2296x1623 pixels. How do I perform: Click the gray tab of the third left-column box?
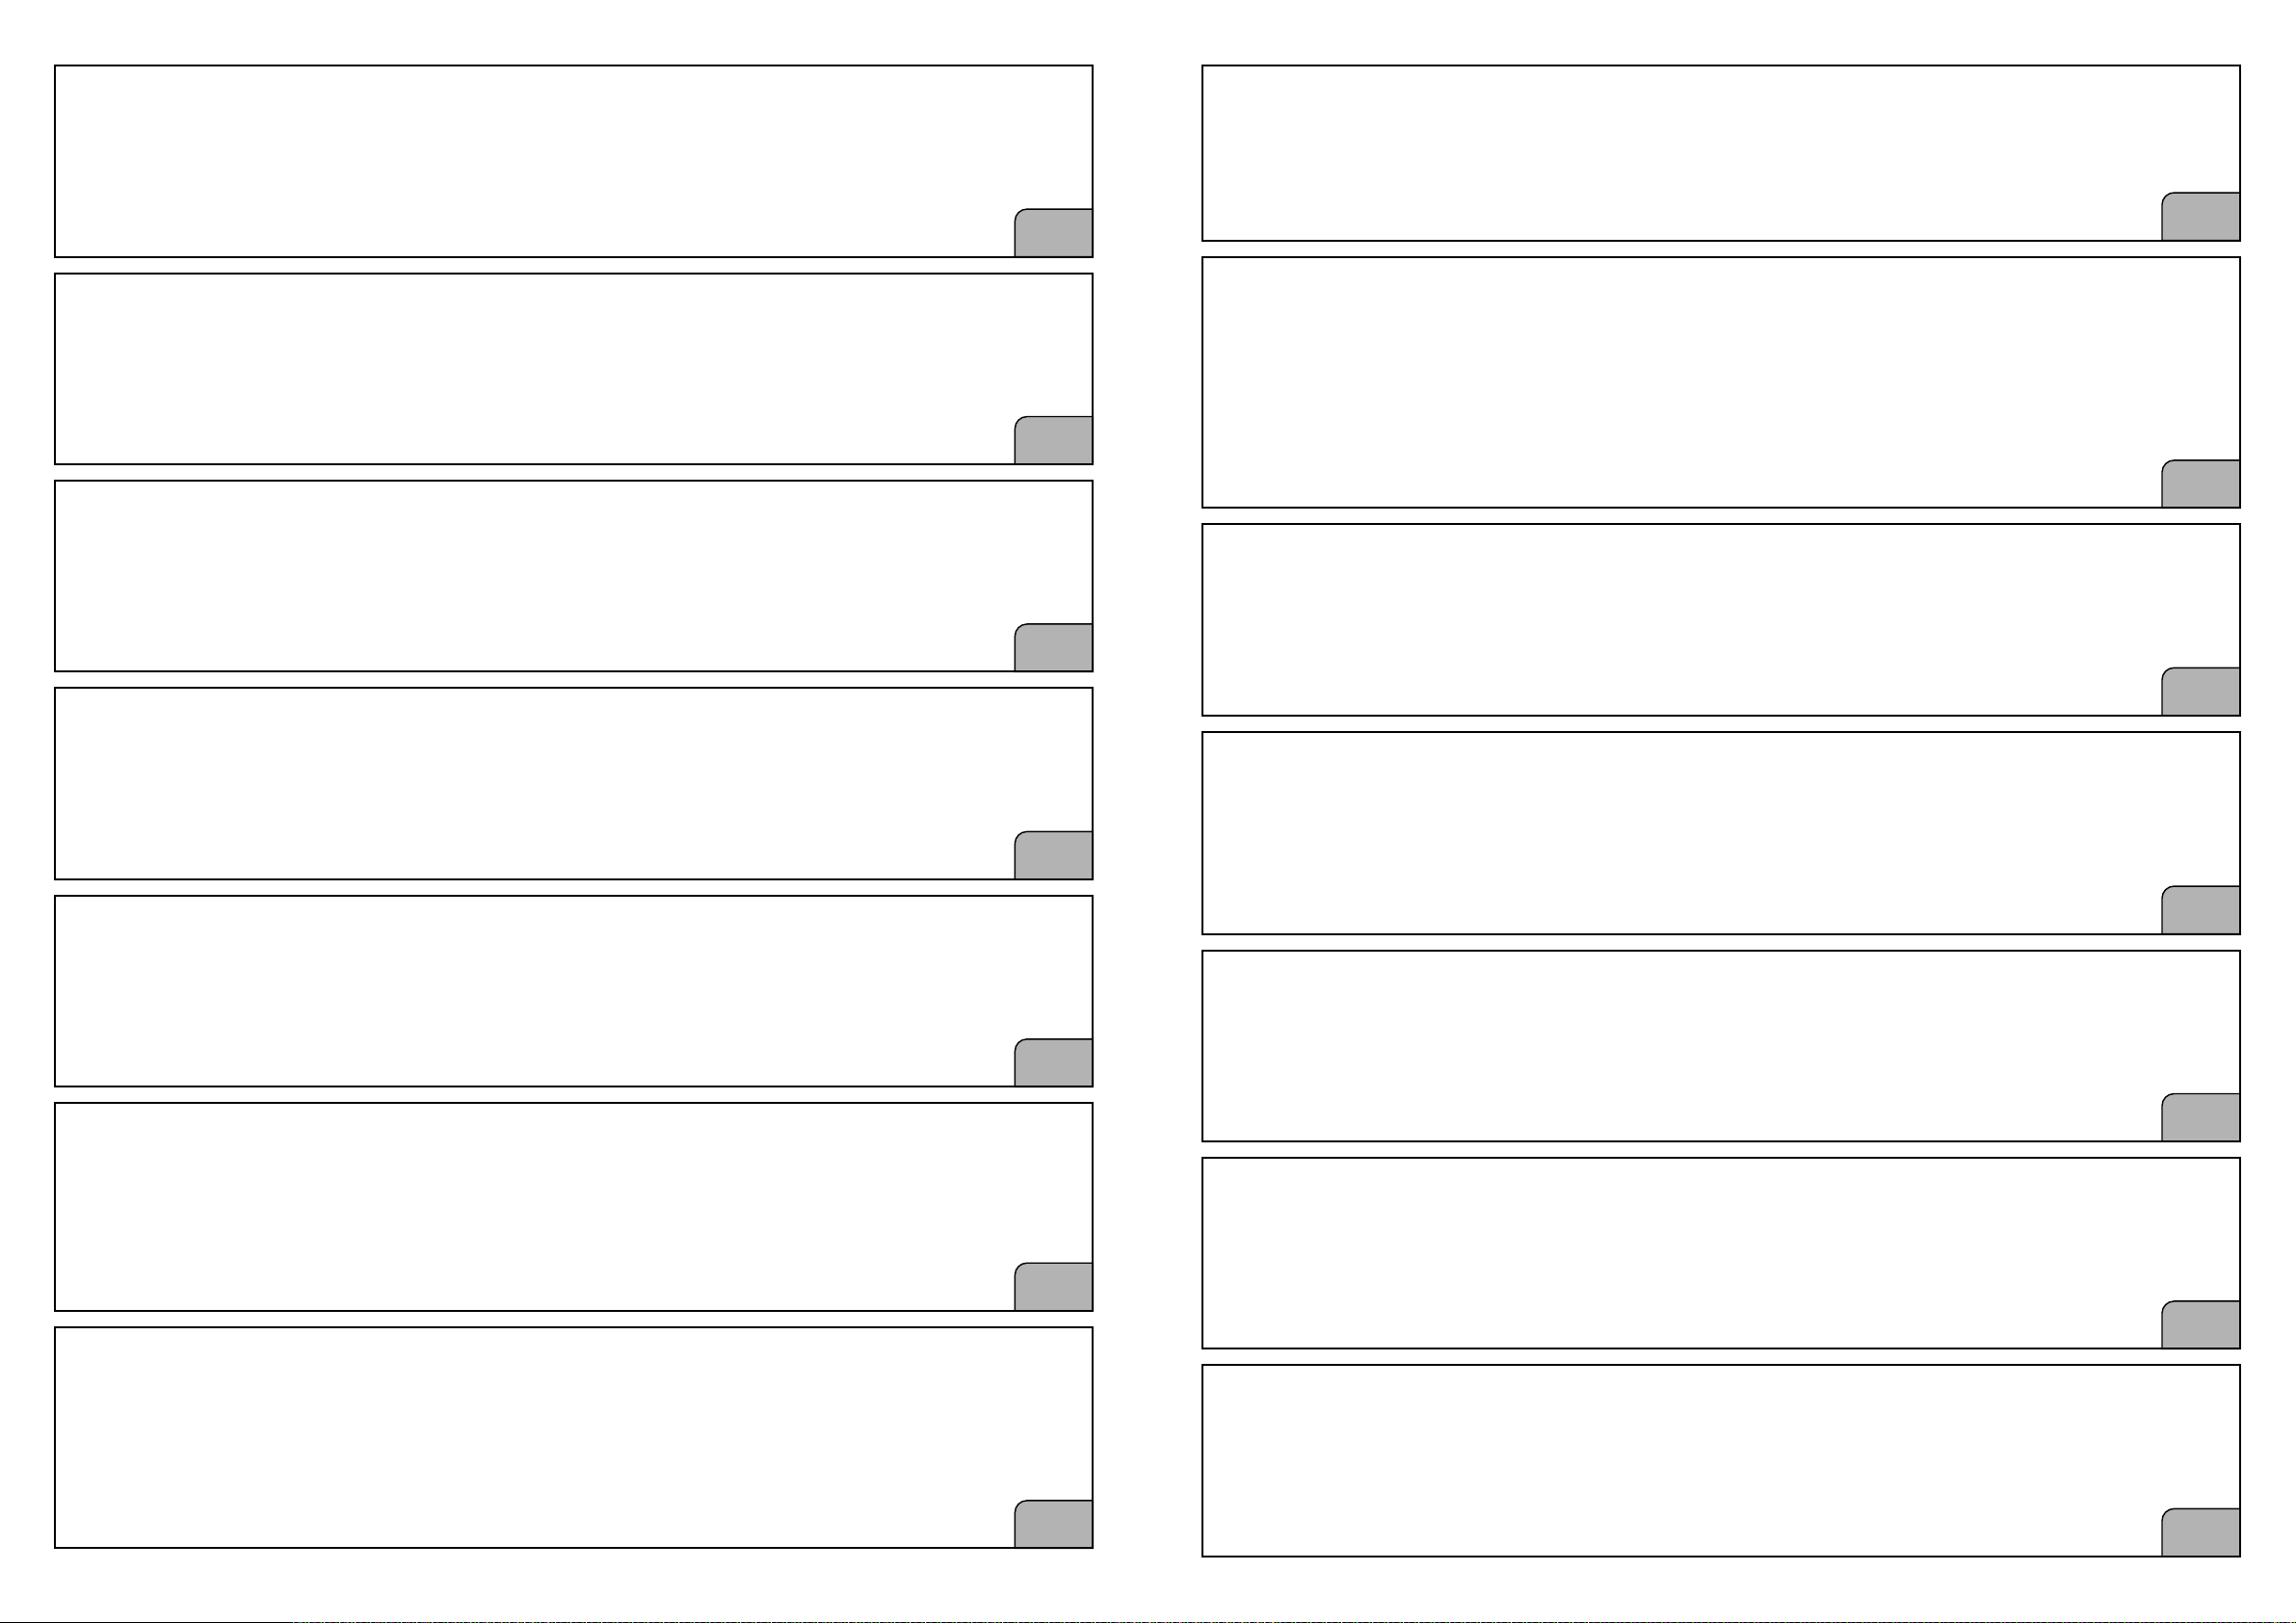(1053, 647)
